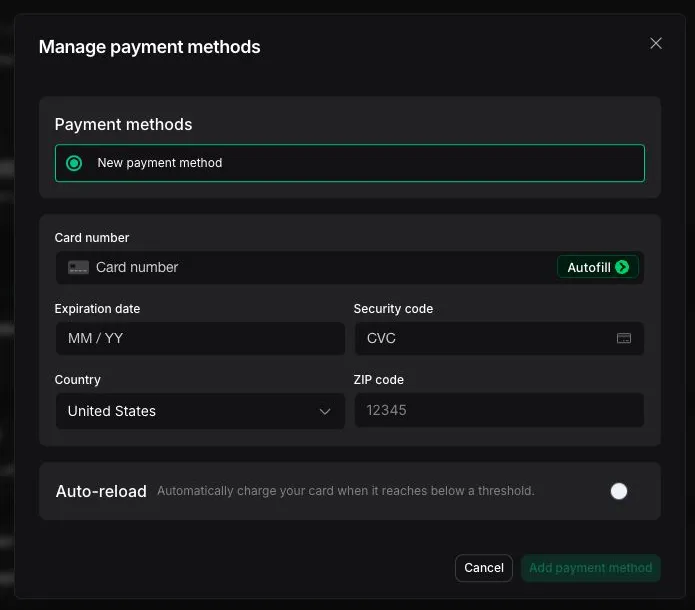Enable the Auto-reload toggle
695x610 pixels.
[618, 491]
